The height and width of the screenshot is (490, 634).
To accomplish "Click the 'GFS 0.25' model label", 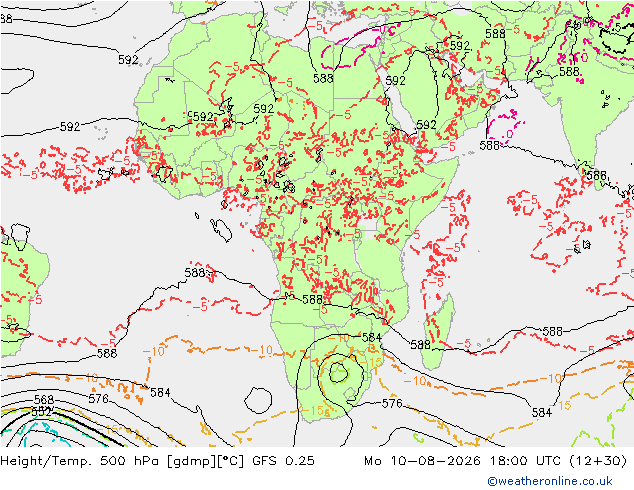I will [283, 461].
